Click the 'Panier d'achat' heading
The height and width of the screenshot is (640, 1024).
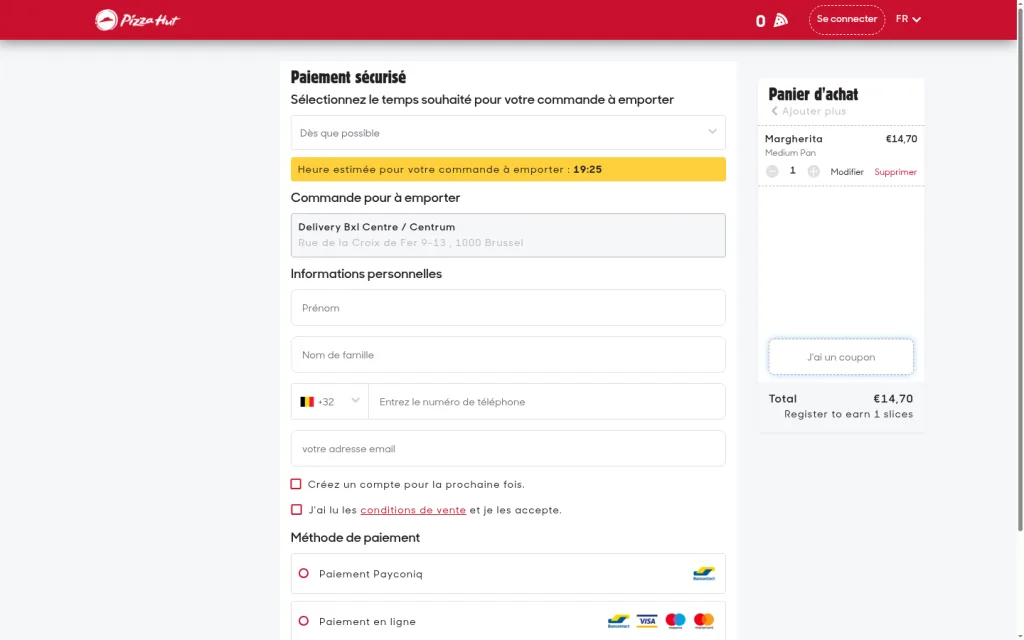[x=813, y=94]
